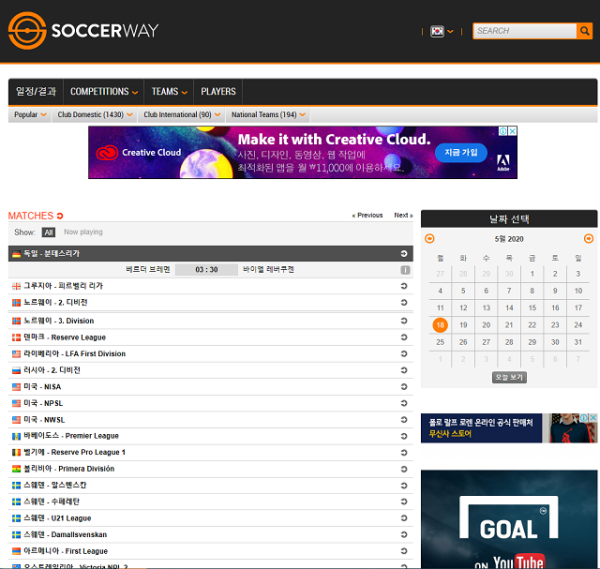Screen dimensions: 600x569
Task: Expand the COMPETITIONS dropdown menu
Action: (x=104, y=92)
